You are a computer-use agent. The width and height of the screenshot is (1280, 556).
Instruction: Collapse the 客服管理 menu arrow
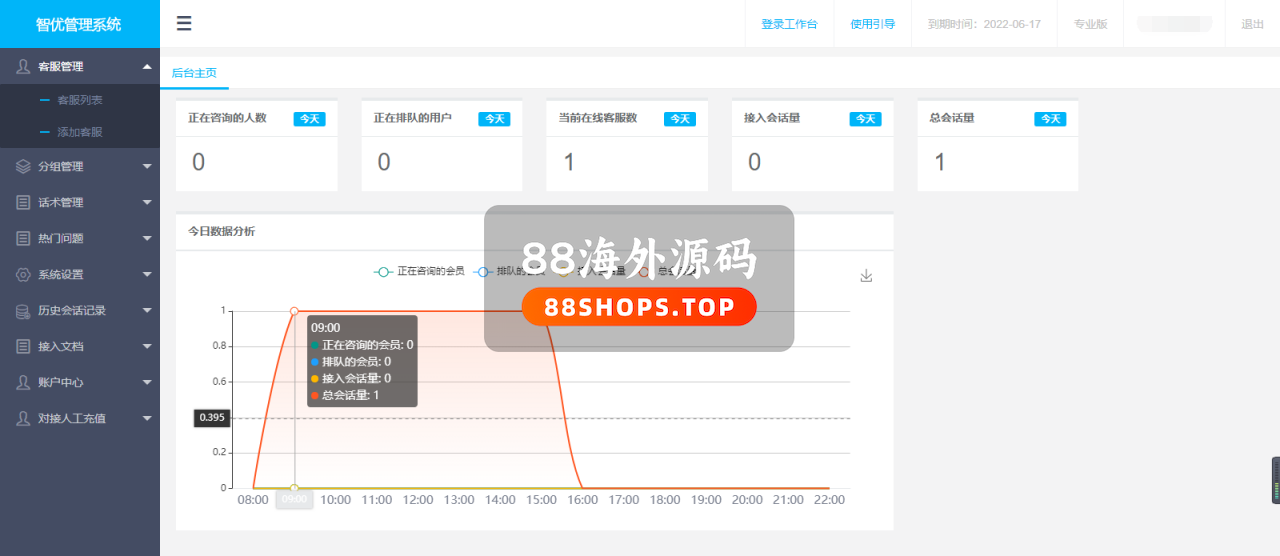pos(147,66)
